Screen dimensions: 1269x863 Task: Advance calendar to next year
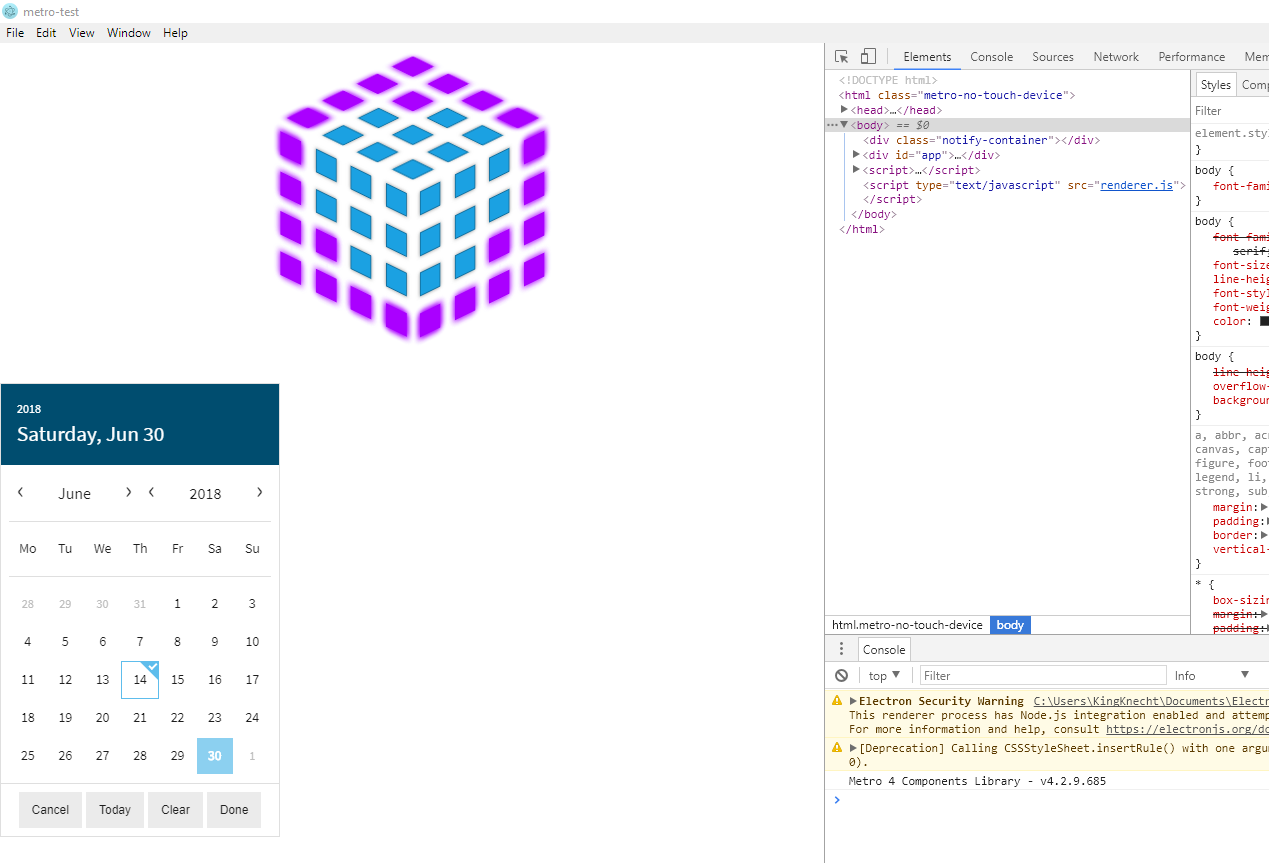click(259, 492)
